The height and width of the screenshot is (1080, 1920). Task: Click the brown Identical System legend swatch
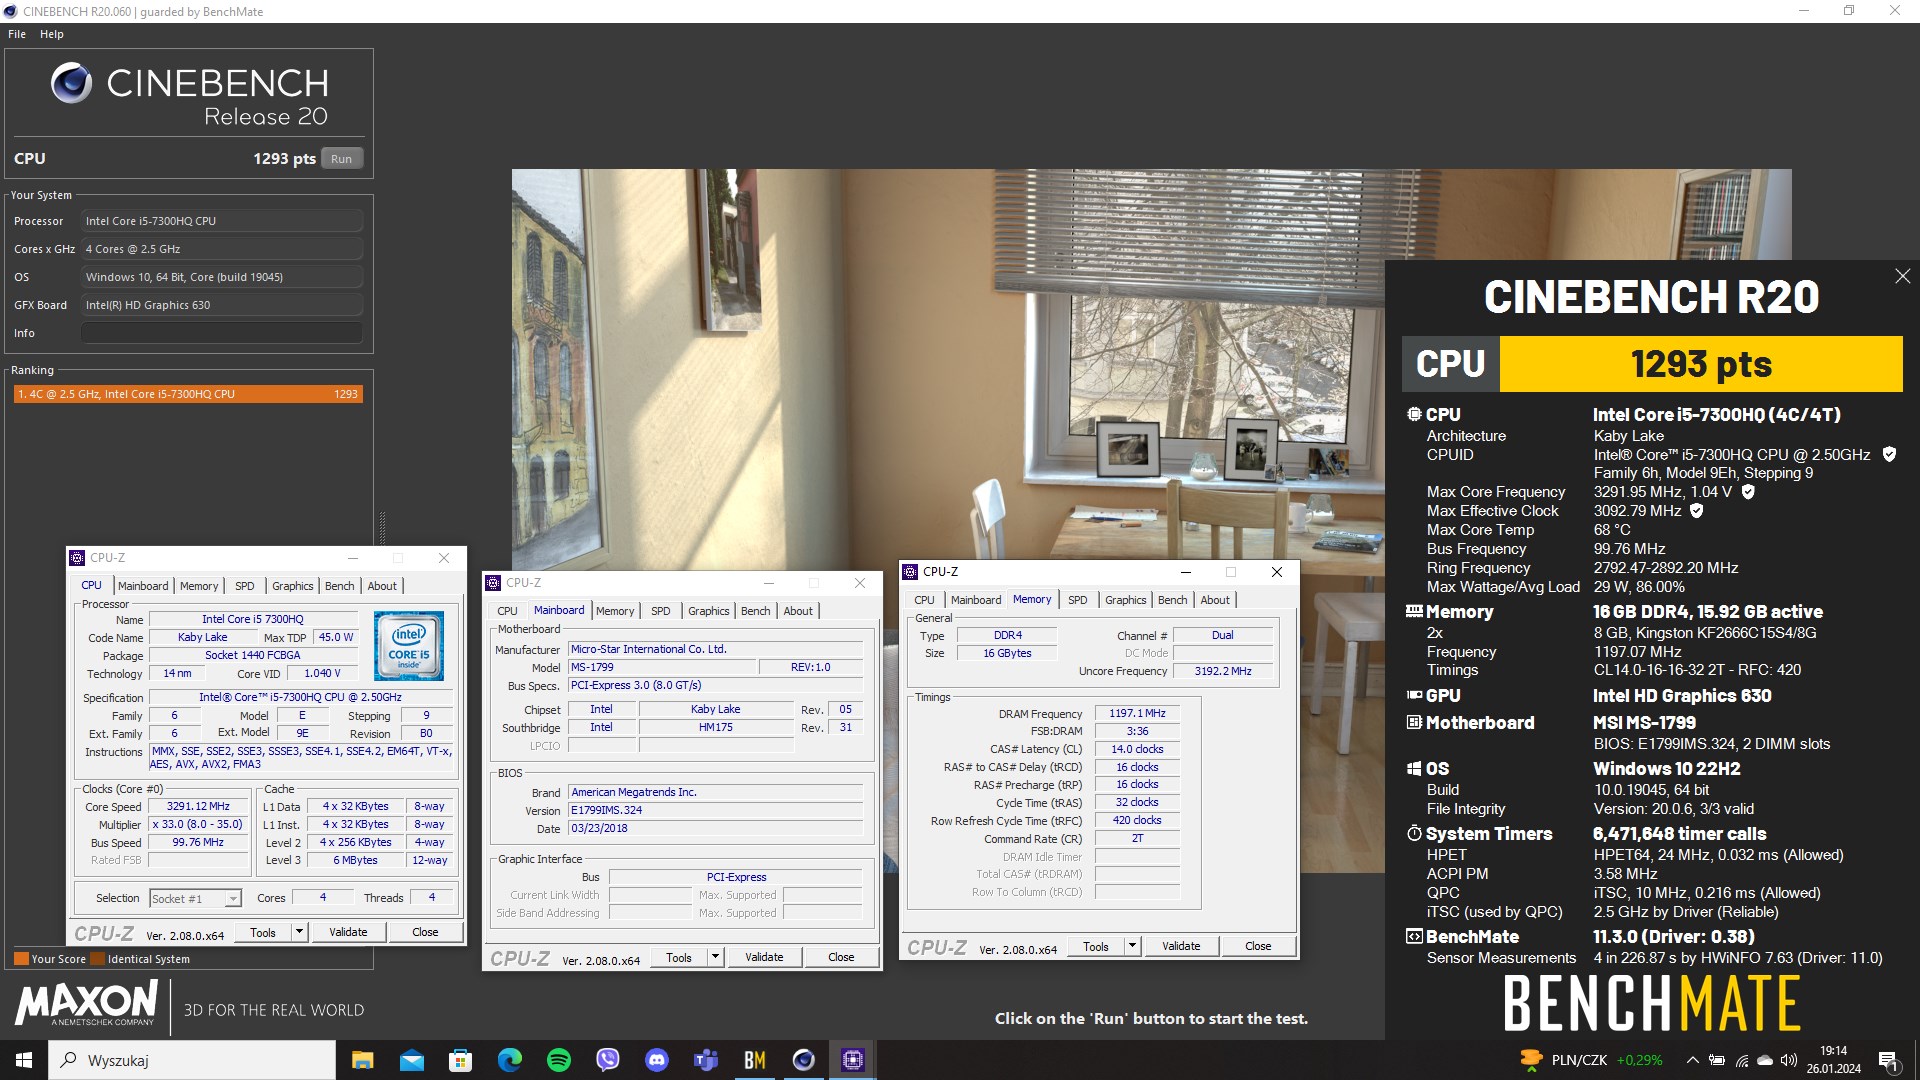pos(98,959)
